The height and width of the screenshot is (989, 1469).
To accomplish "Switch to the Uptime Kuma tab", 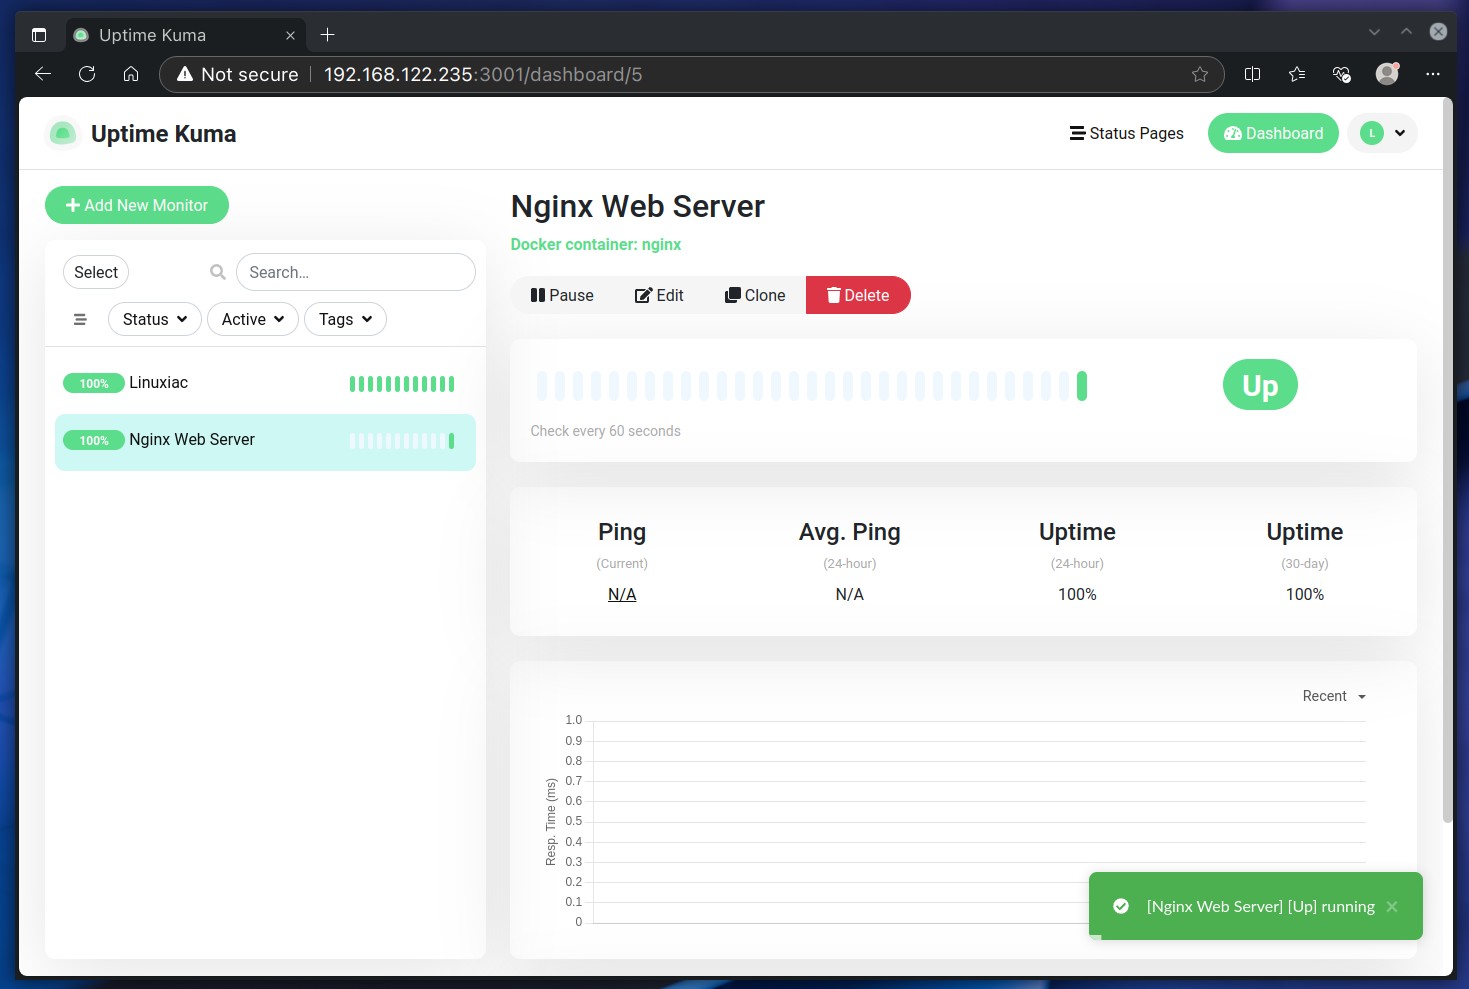I will [x=185, y=35].
